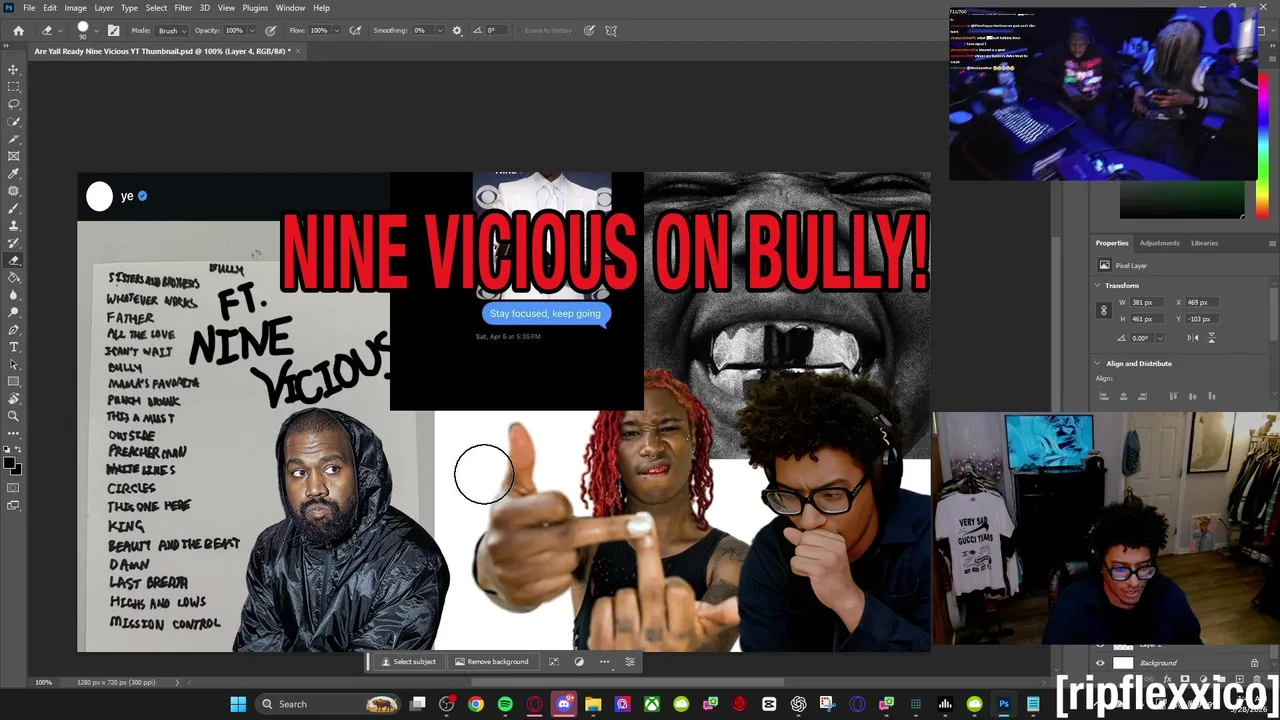The height and width of the screenshot is (720, 1280).
Task: Flip layer vertically in Properties
Action: (1211, 338)
